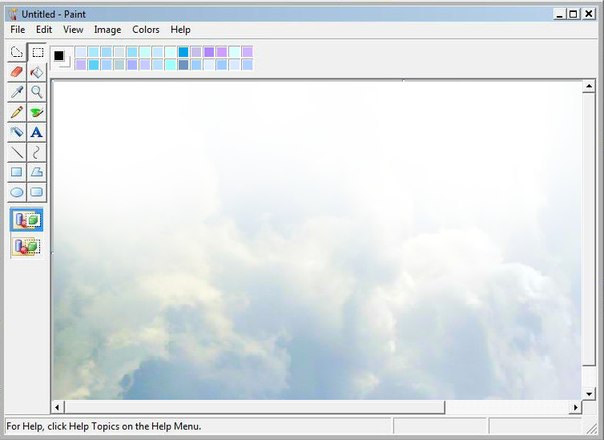Select the Airbrush spray can tool
Screen dimensions: 604x440
[x=17, y=132]
